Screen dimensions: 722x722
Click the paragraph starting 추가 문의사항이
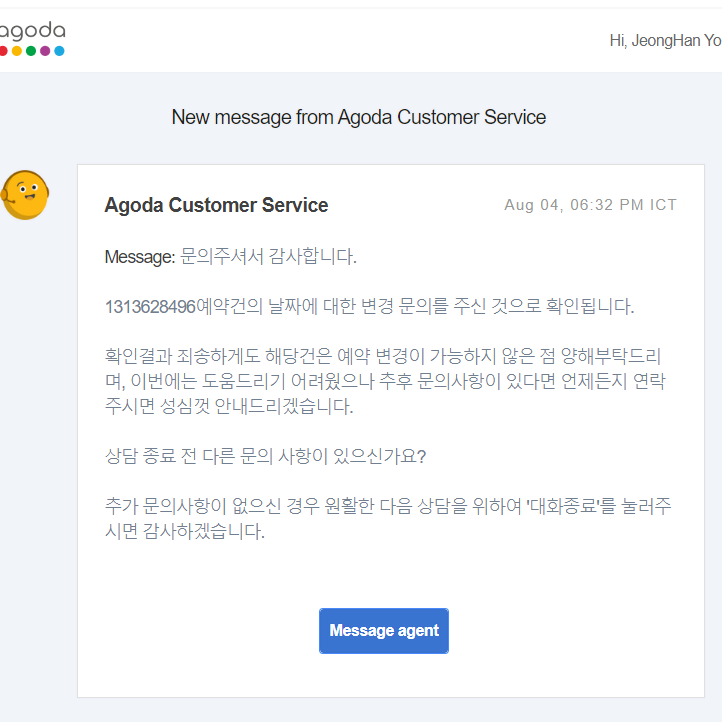tap(388, 518)
